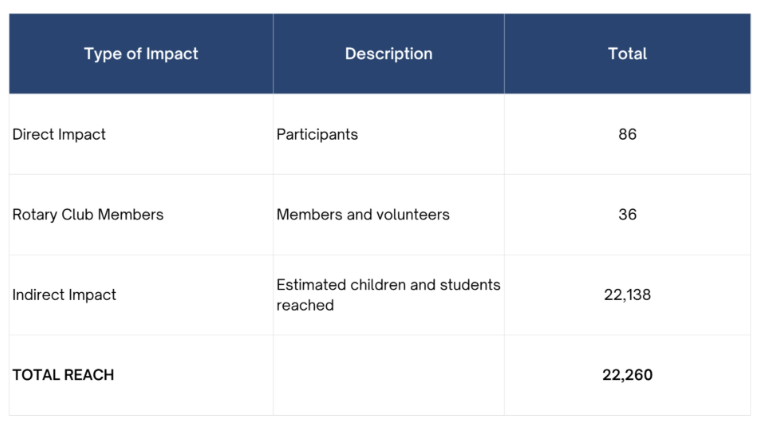758x421 pixels.
Task: Select the Description column header
Action: coord(389,54)
